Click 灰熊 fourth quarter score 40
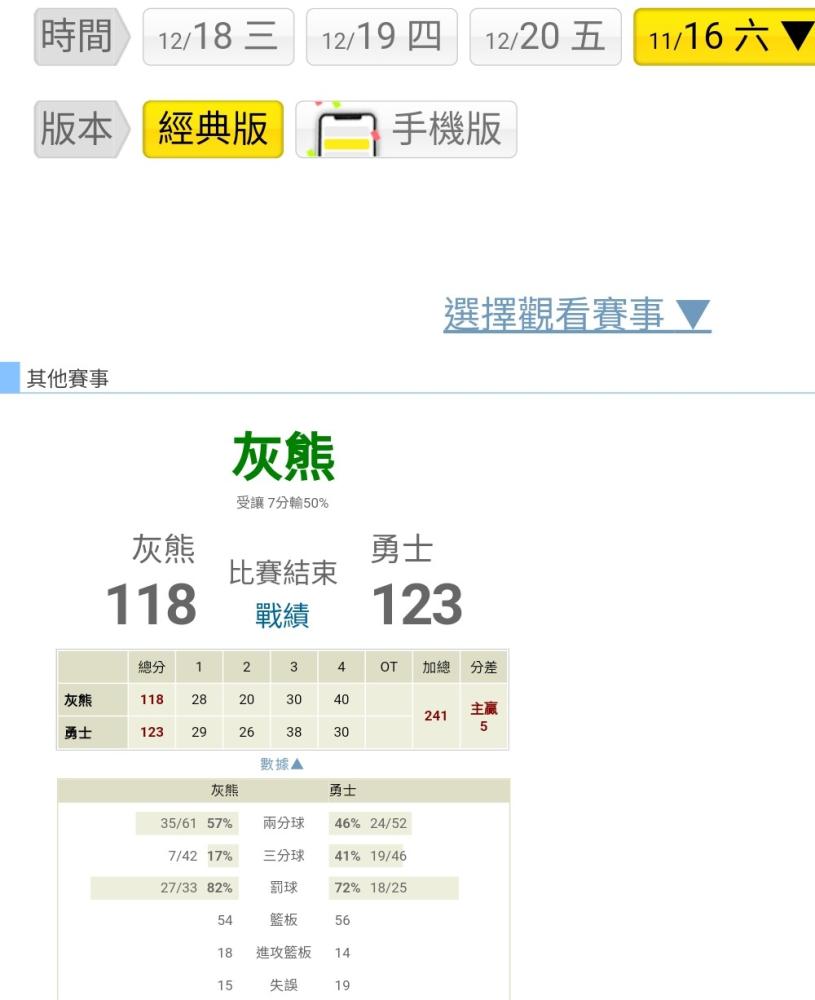Viewport: 815px width, 1000px height. 341,700
